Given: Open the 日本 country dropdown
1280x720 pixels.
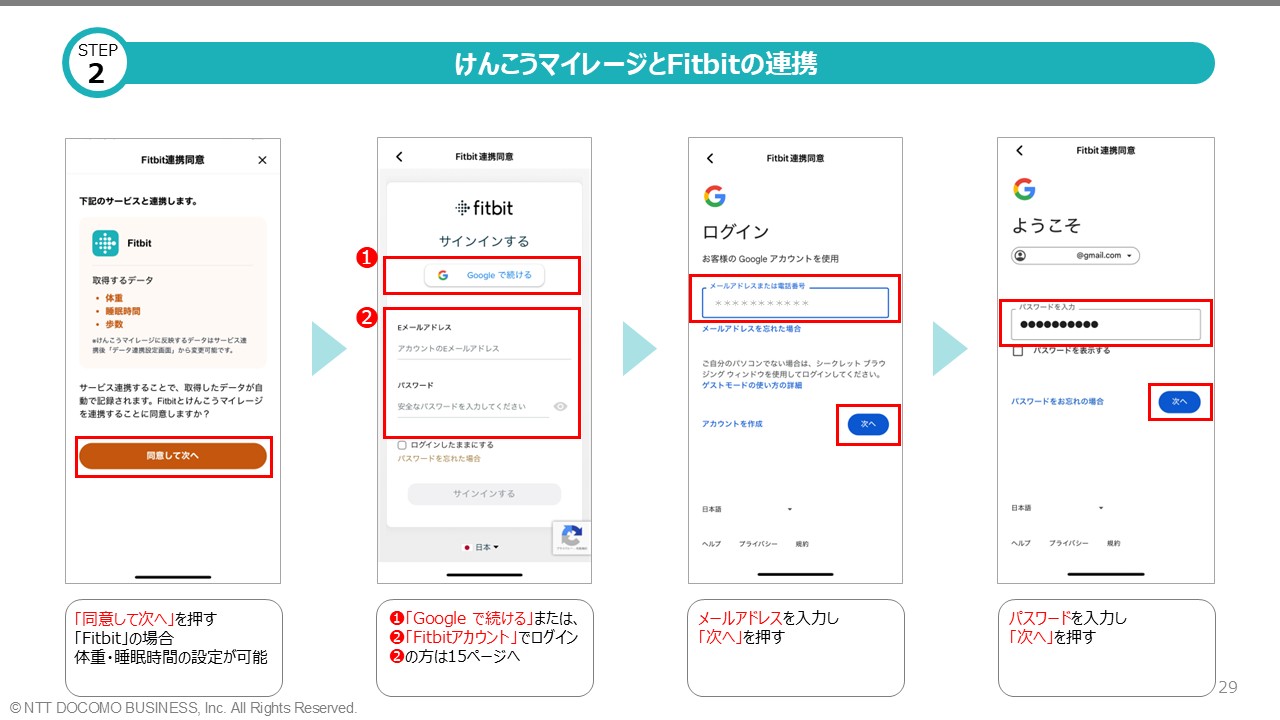Looking at the screenshot, I should [481, 547].
